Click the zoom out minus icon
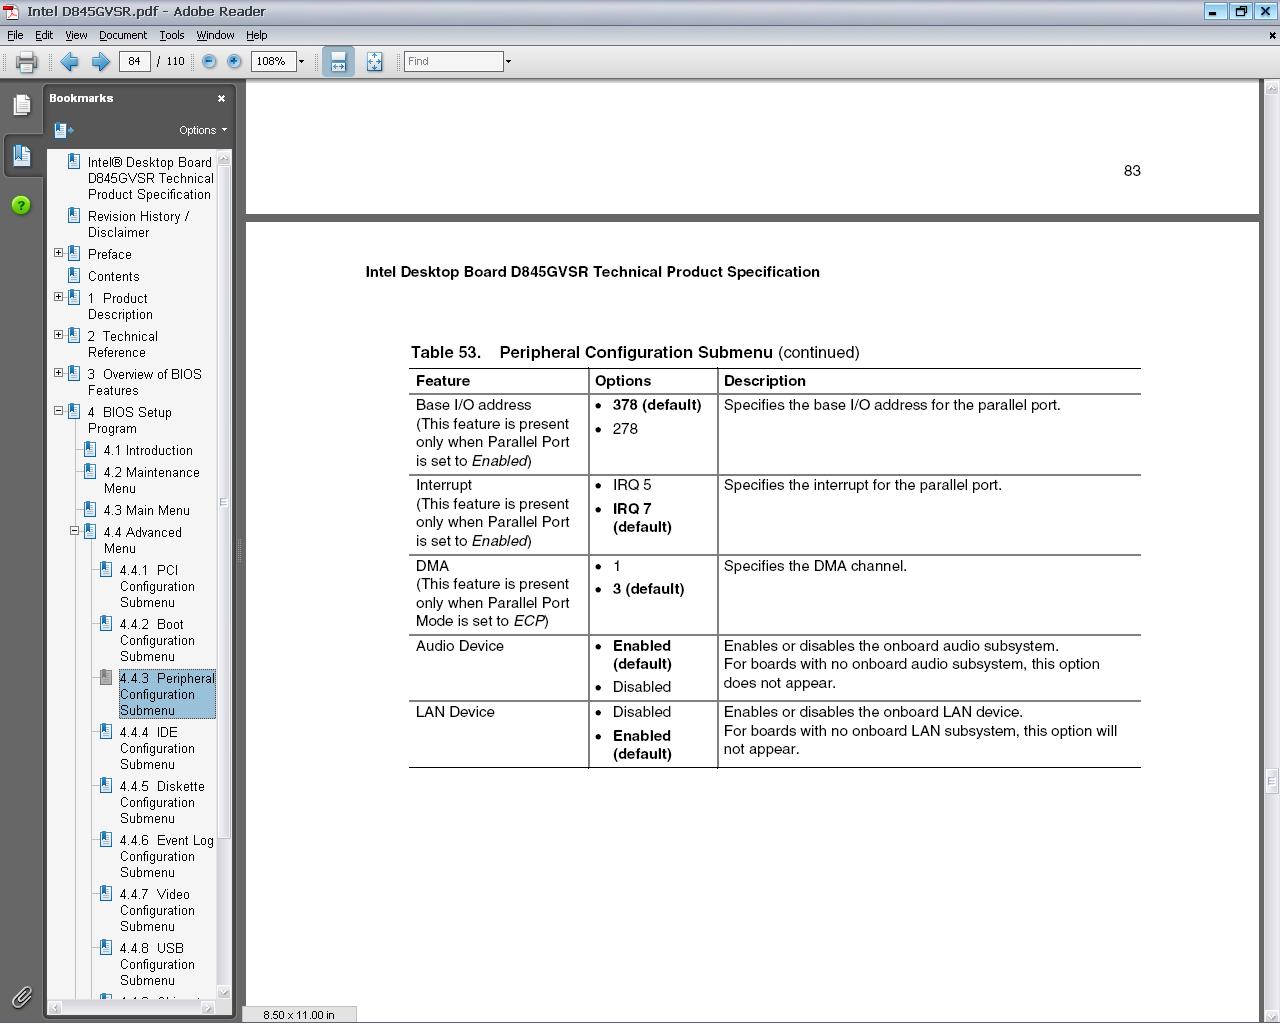Image resolution: width=1280 pixels, height=1024 pixels. [x=209, y=62]
